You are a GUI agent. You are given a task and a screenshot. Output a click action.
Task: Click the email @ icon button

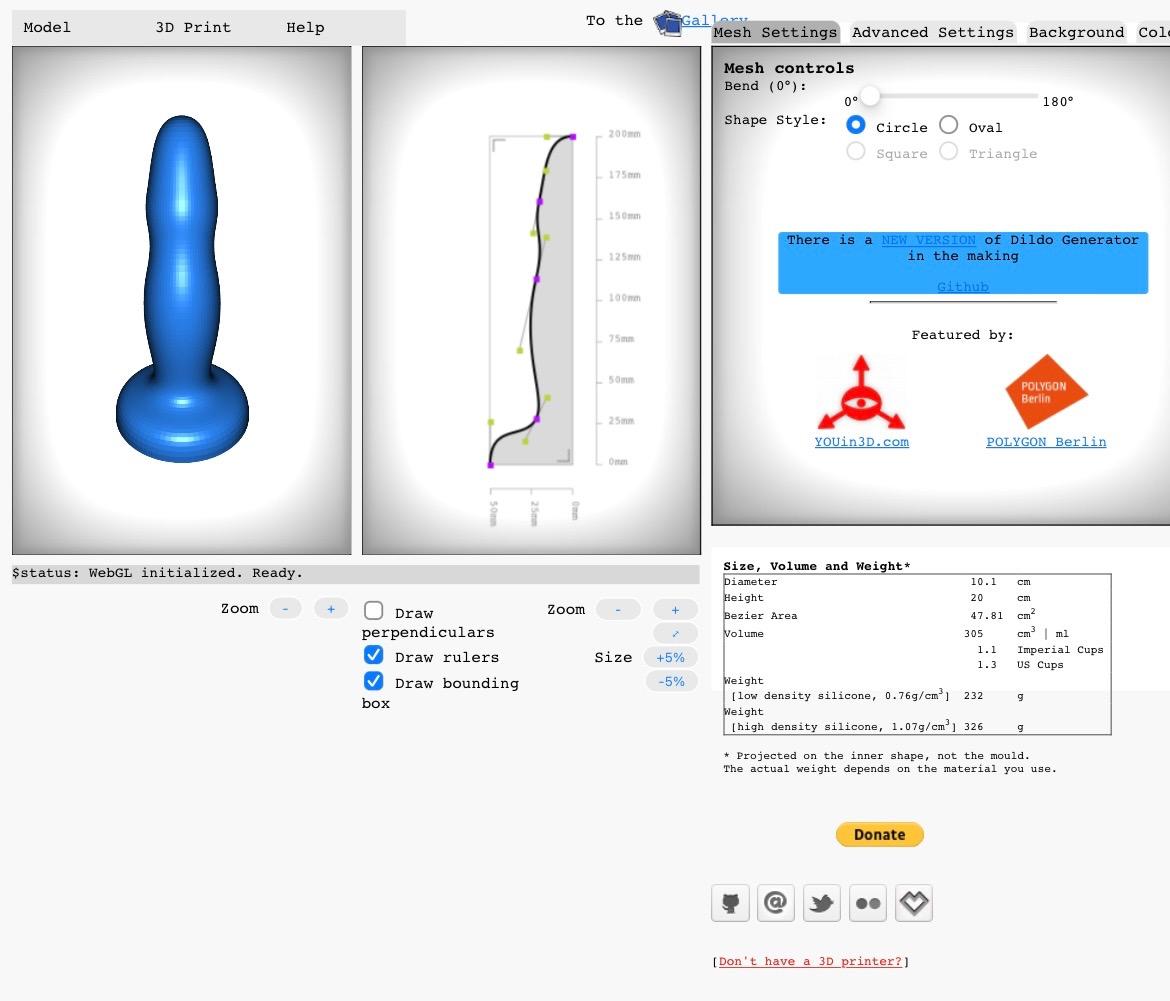776,903
